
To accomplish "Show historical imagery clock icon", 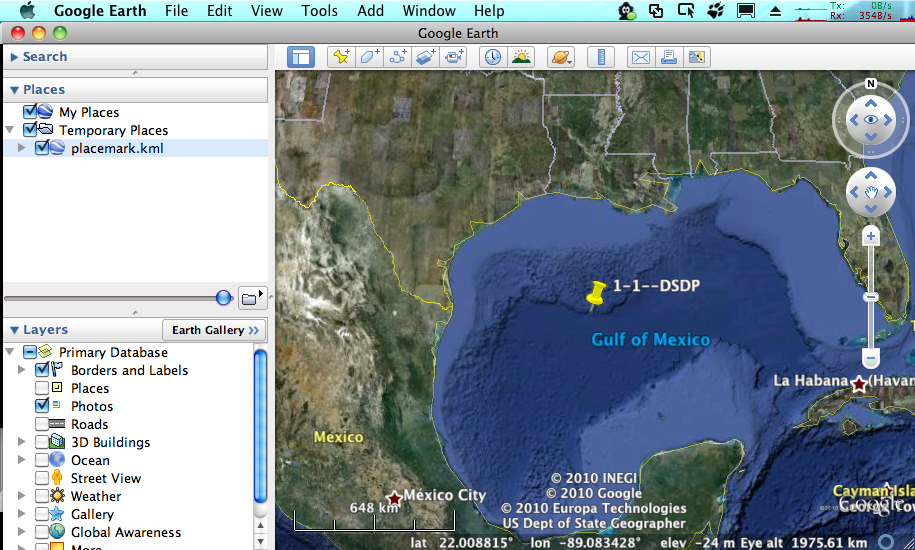I will pos(493,57).
